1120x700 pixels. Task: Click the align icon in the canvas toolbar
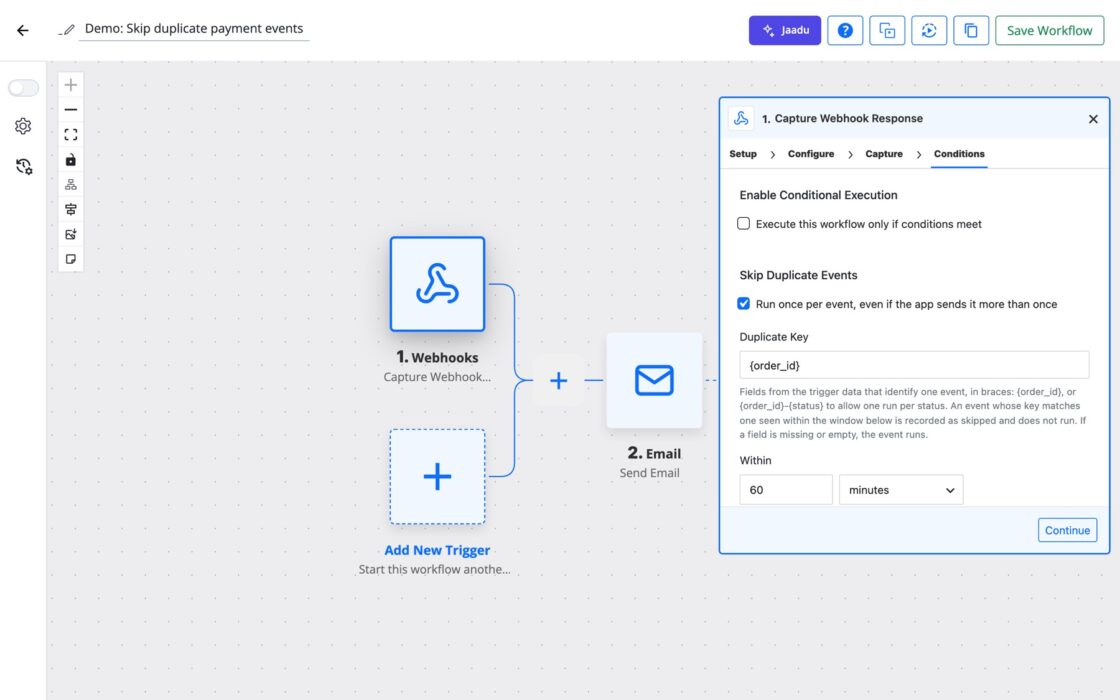tap(71, 209)
